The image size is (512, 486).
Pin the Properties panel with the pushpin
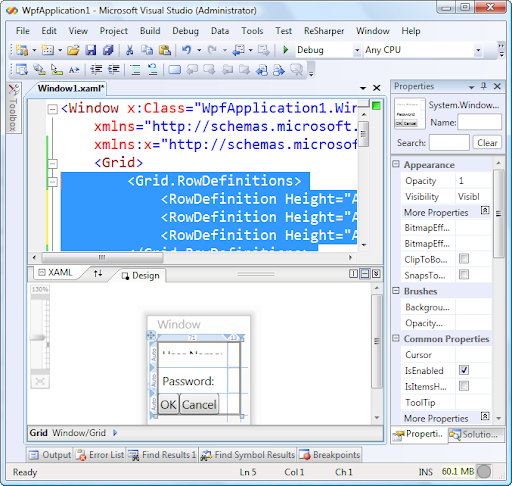484,86
